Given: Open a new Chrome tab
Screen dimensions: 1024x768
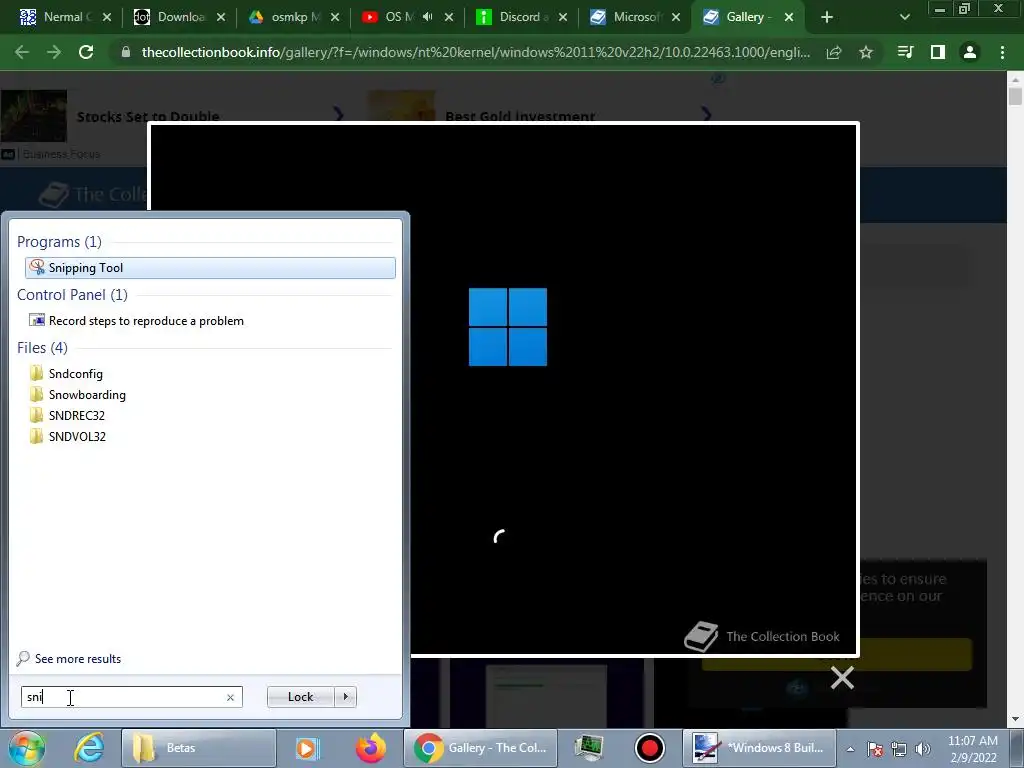Looking at the screenshot, I should pyautogui.click(x=827, y=17).
